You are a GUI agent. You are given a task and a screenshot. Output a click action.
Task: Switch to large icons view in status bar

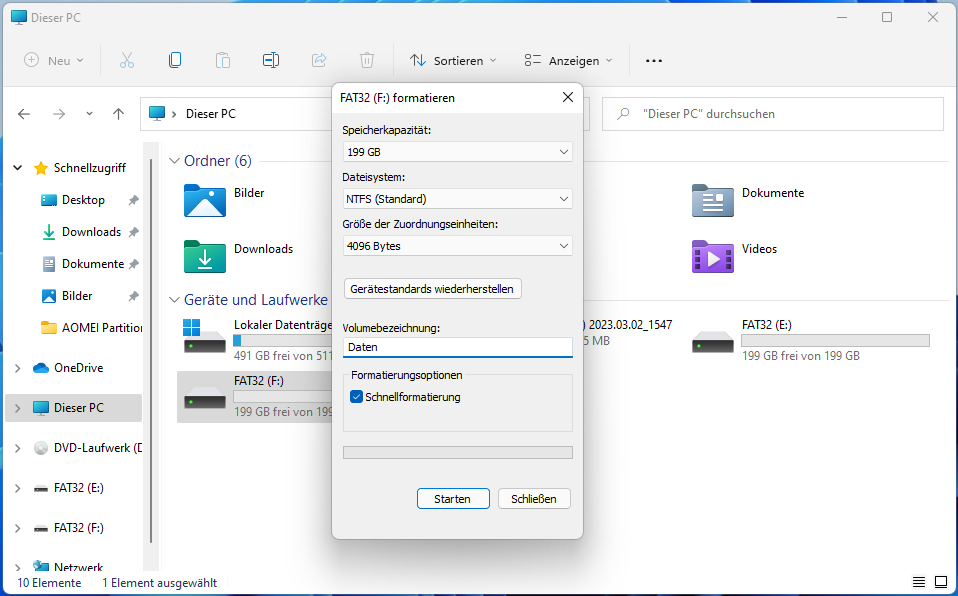[x=941, y=582]
